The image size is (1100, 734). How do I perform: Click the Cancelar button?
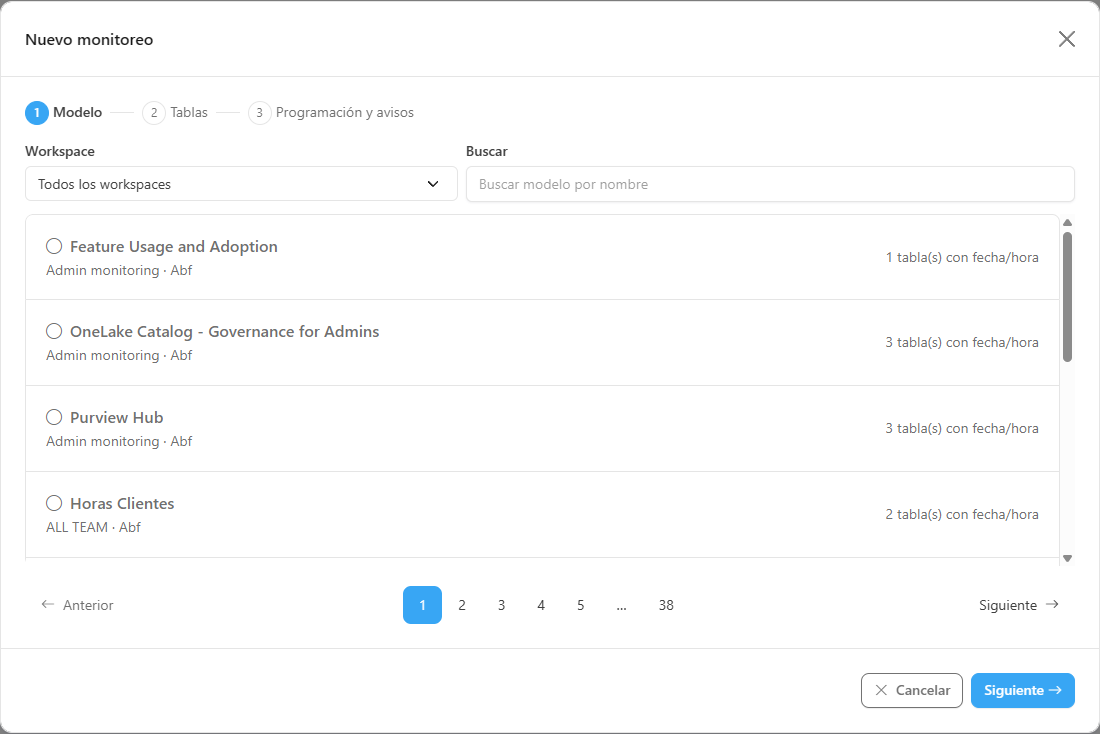[x=911, y=690]
